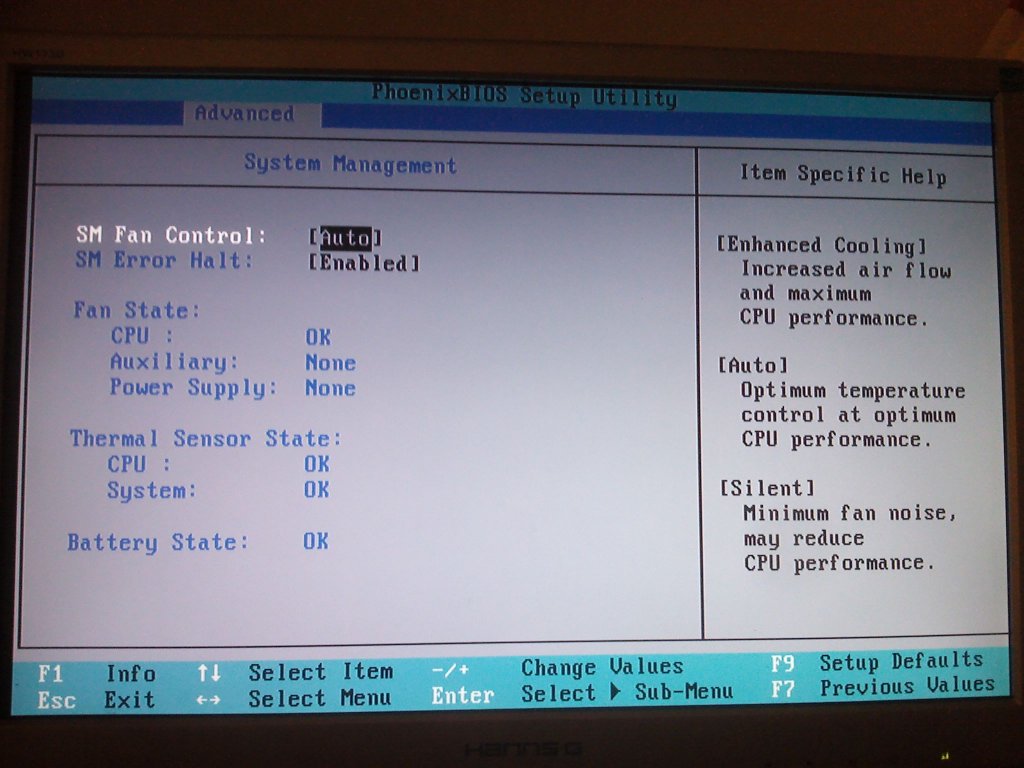
Task: Click the System thermal sensor label
Action: [152, 490]
